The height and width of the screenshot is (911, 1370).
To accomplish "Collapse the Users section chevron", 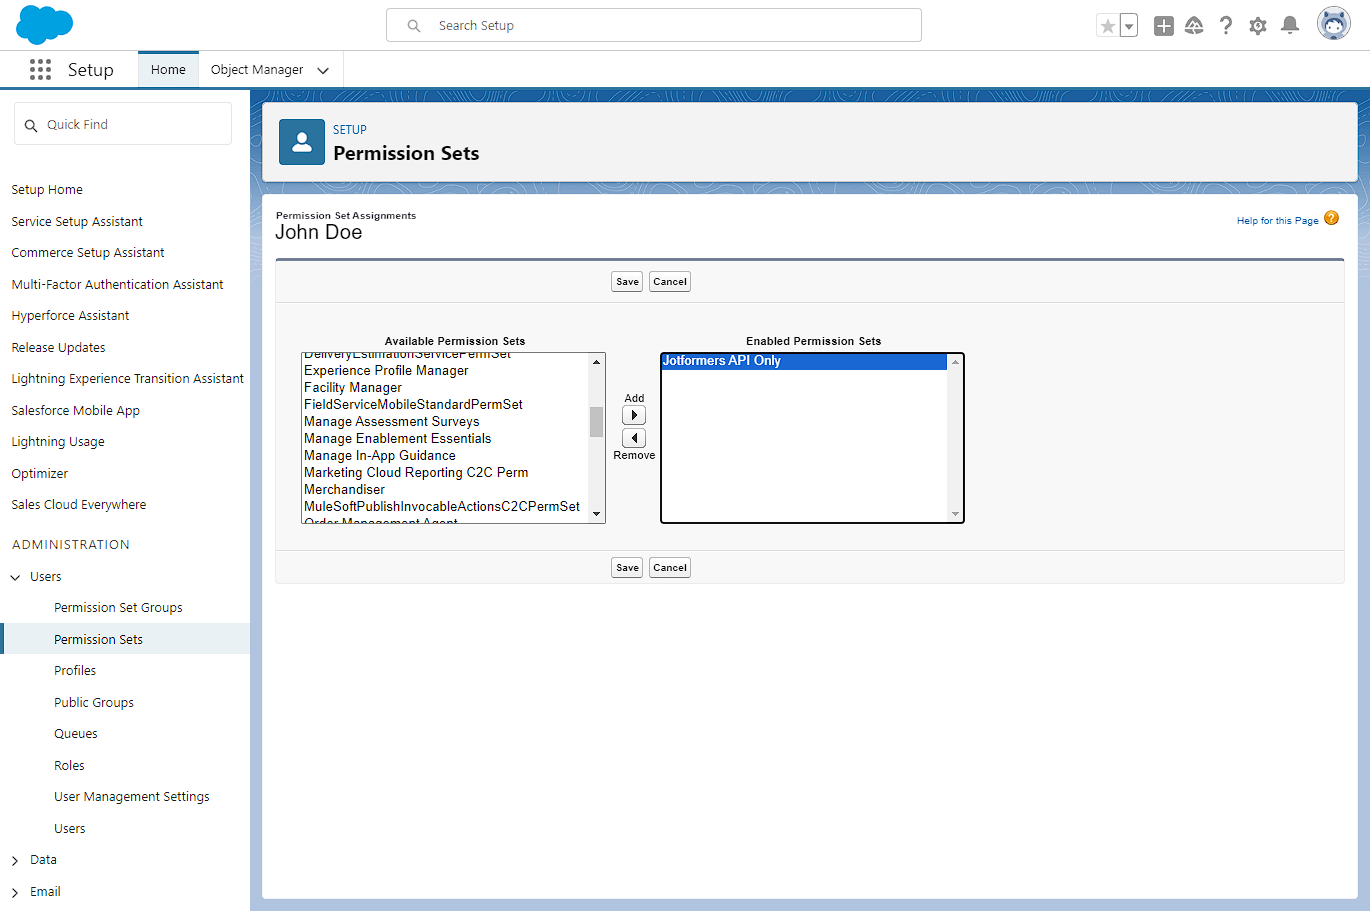I will pos(15,577).
